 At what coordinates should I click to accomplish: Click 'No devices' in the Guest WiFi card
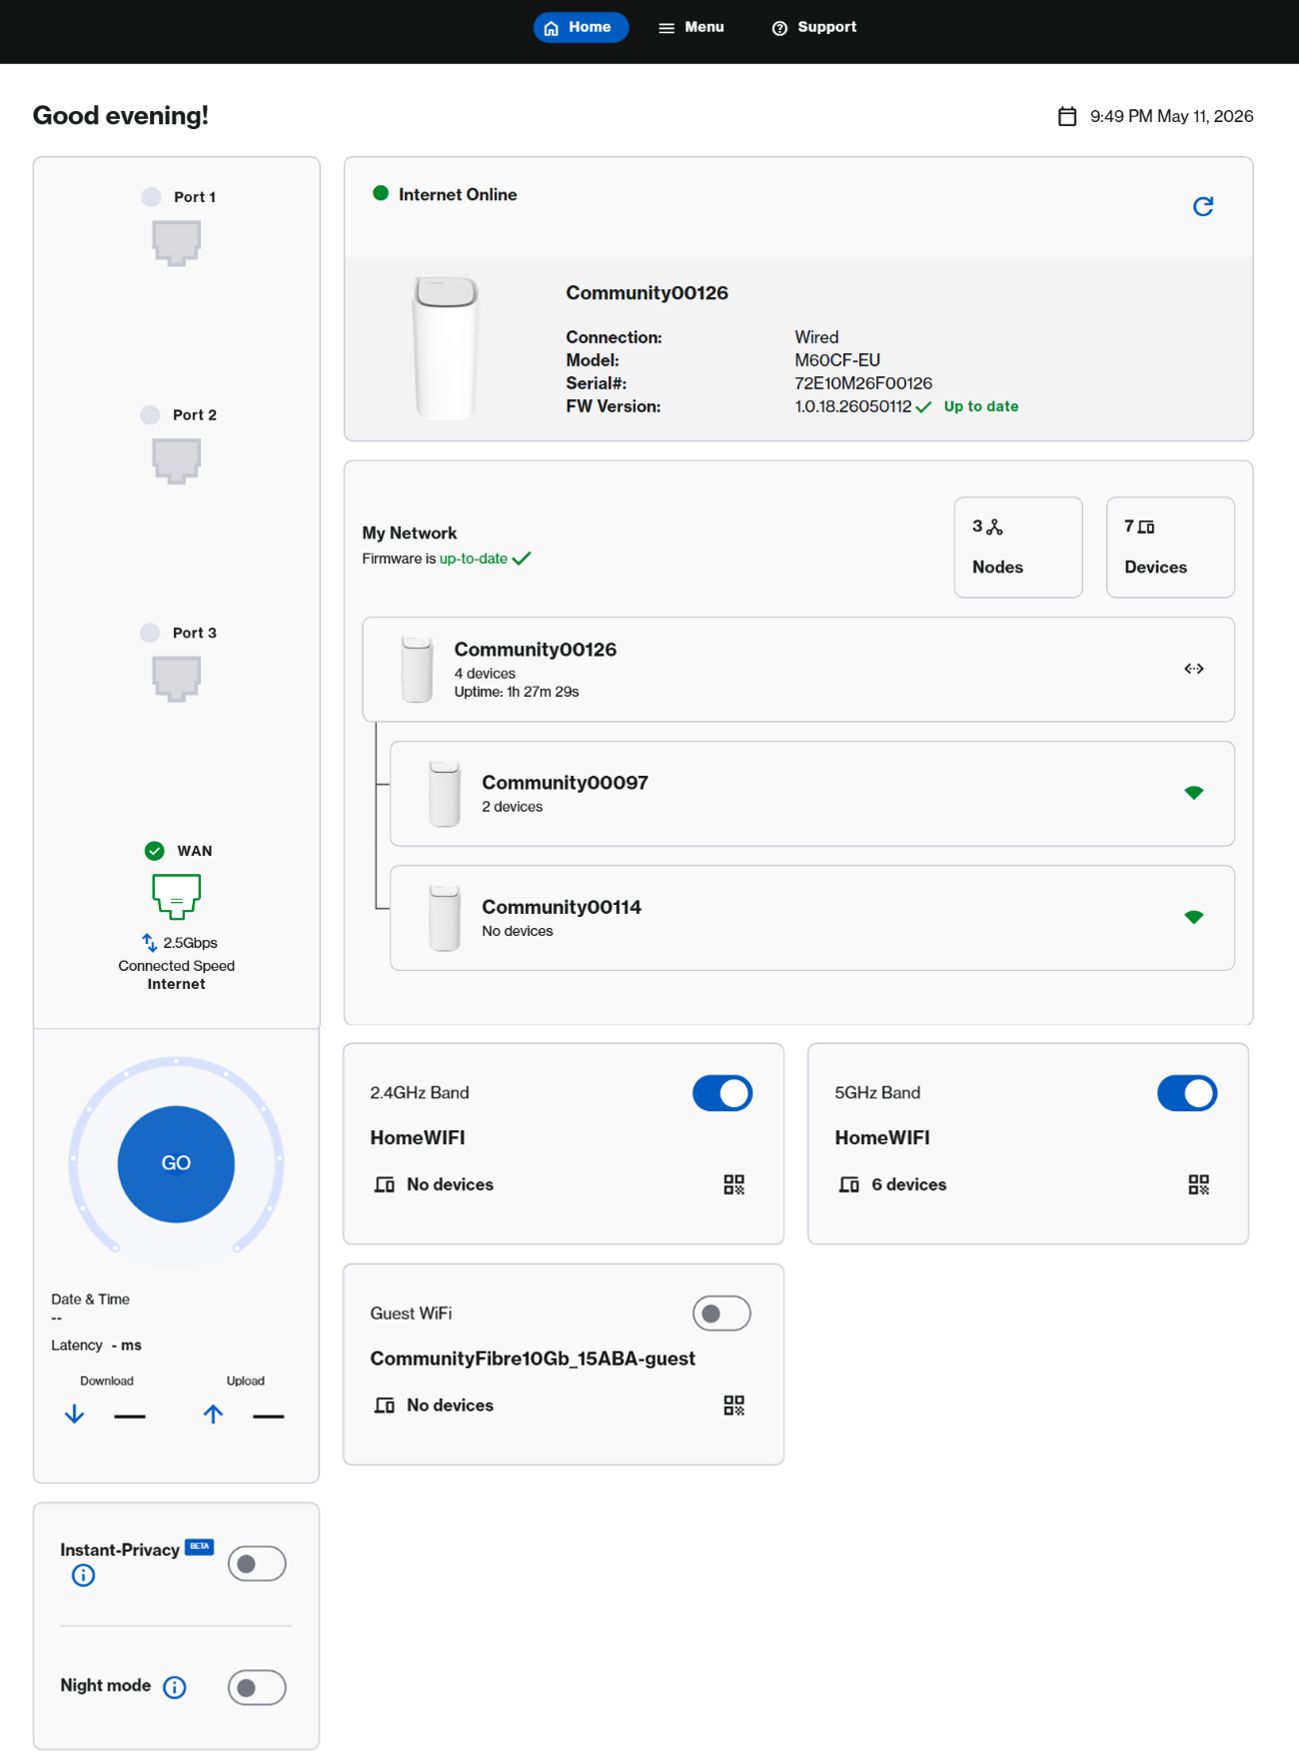[450, 1405]
